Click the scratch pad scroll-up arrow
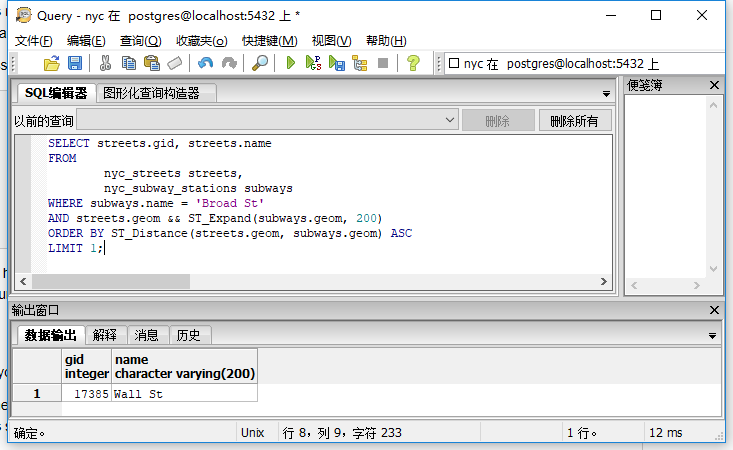The width and height of the screenshot is (733, 450). (713, 106)
